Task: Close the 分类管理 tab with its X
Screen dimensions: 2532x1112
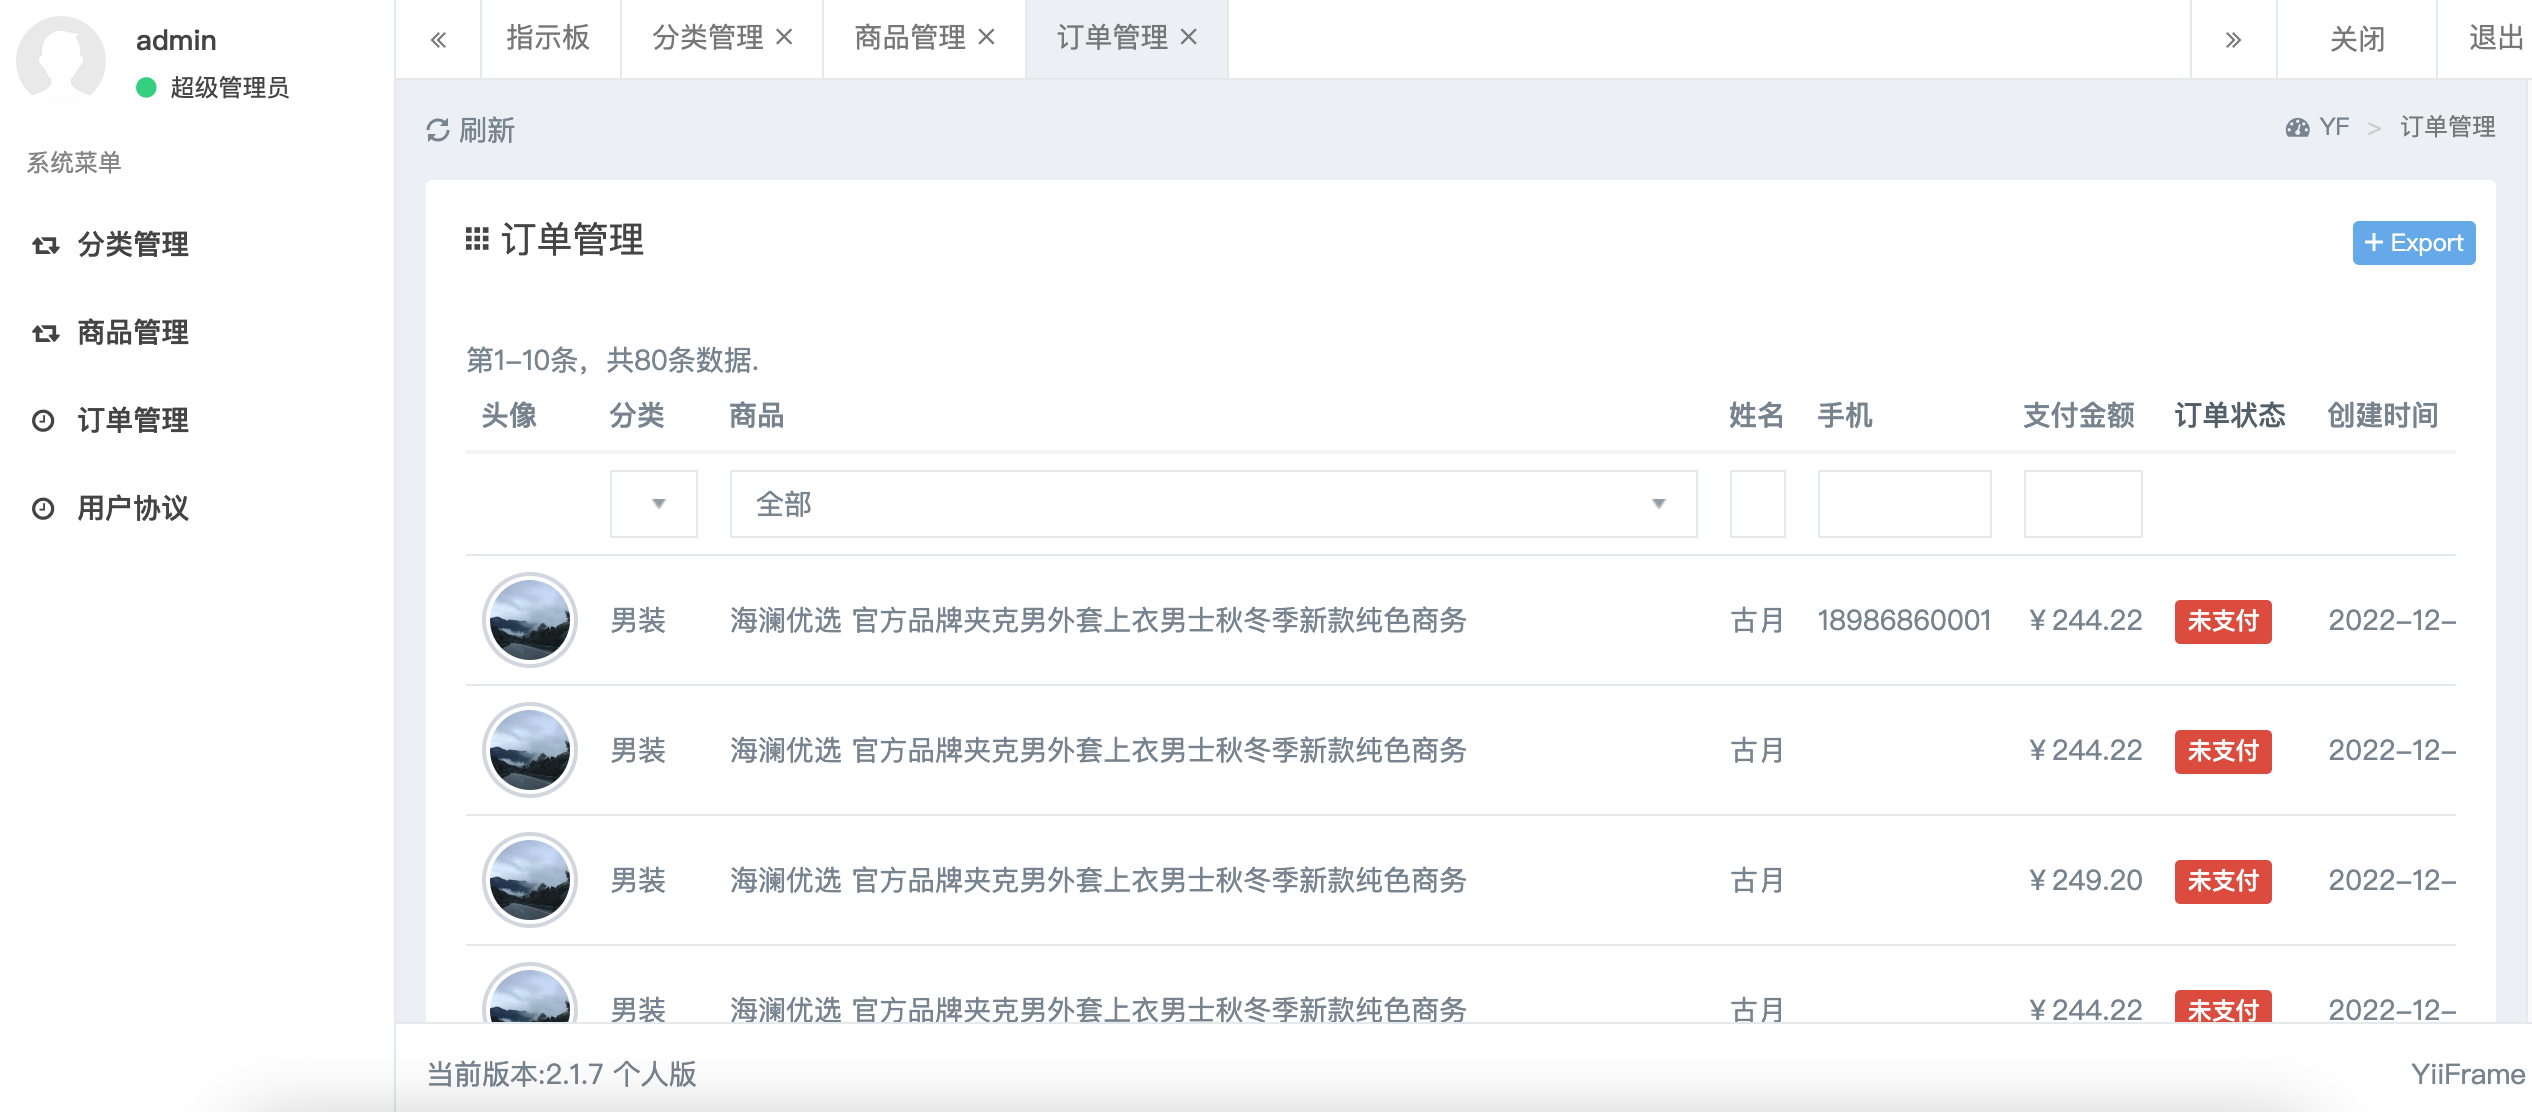Action: point(785,37)
